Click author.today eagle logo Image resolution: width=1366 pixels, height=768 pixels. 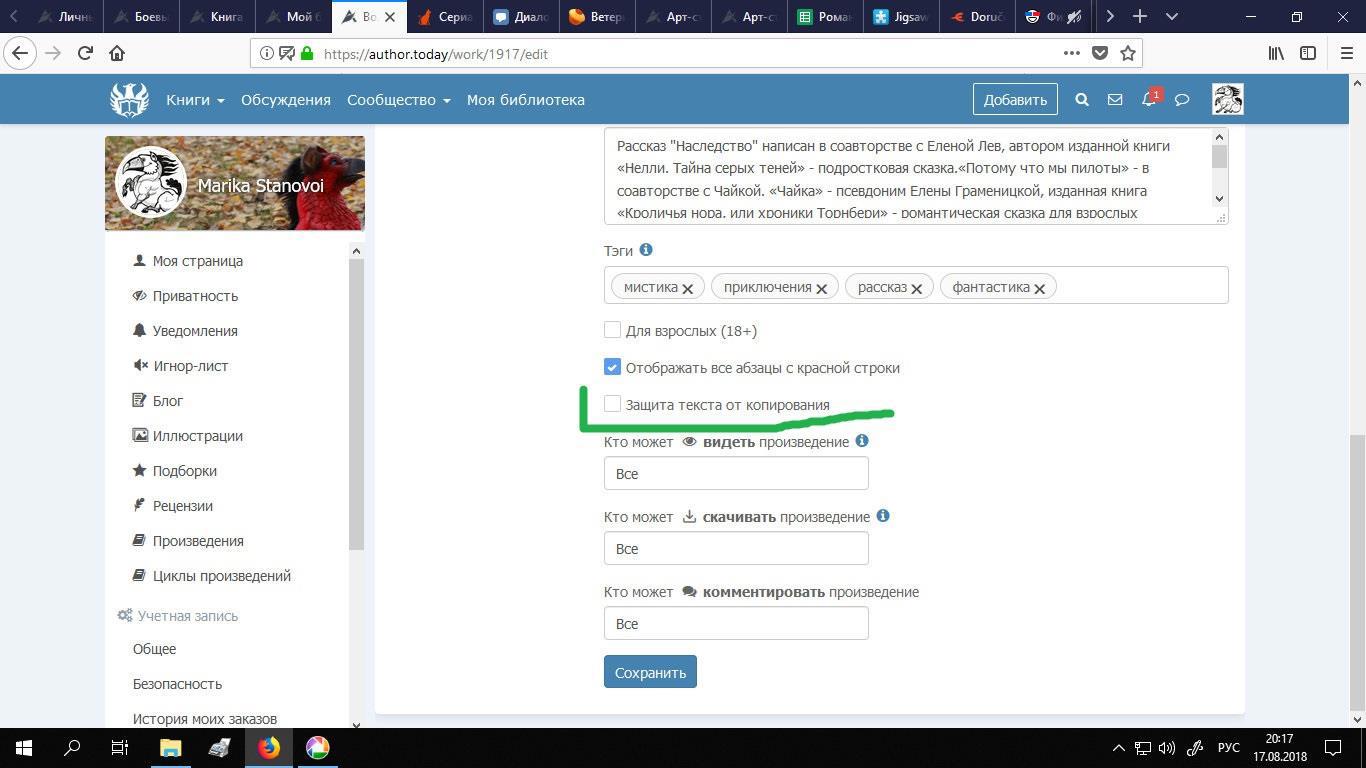click(129, 100)
